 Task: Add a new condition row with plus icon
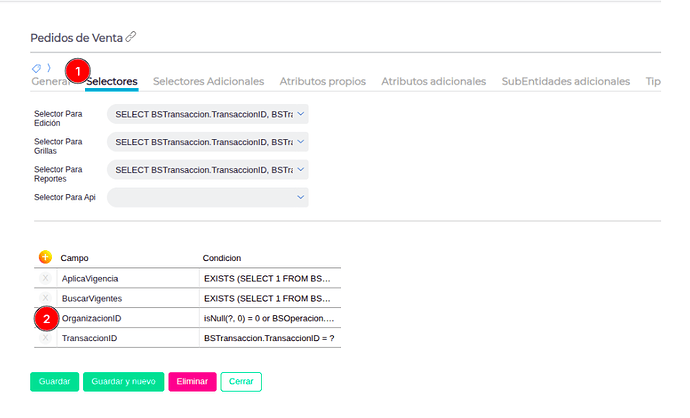click(45, 257)
